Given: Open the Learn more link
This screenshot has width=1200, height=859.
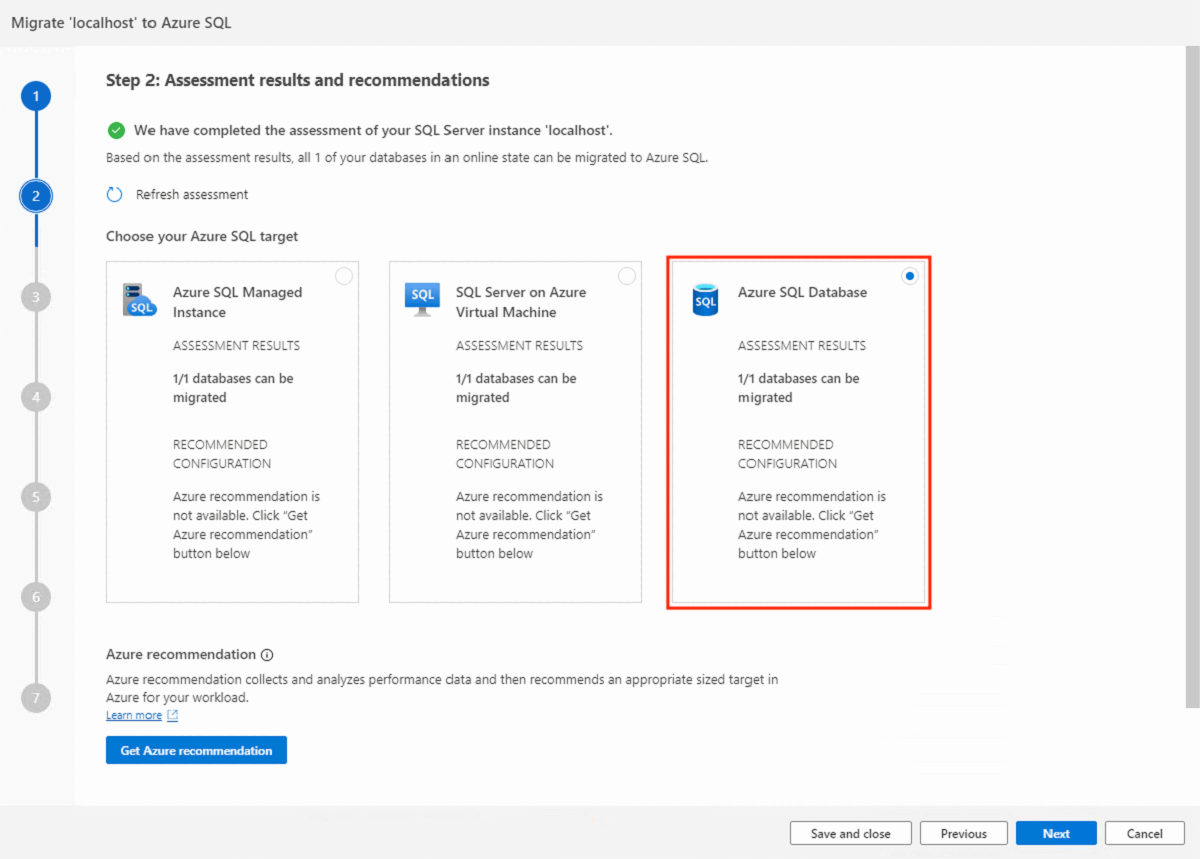Looking at the screenshot, I should [x=134, y=715].
